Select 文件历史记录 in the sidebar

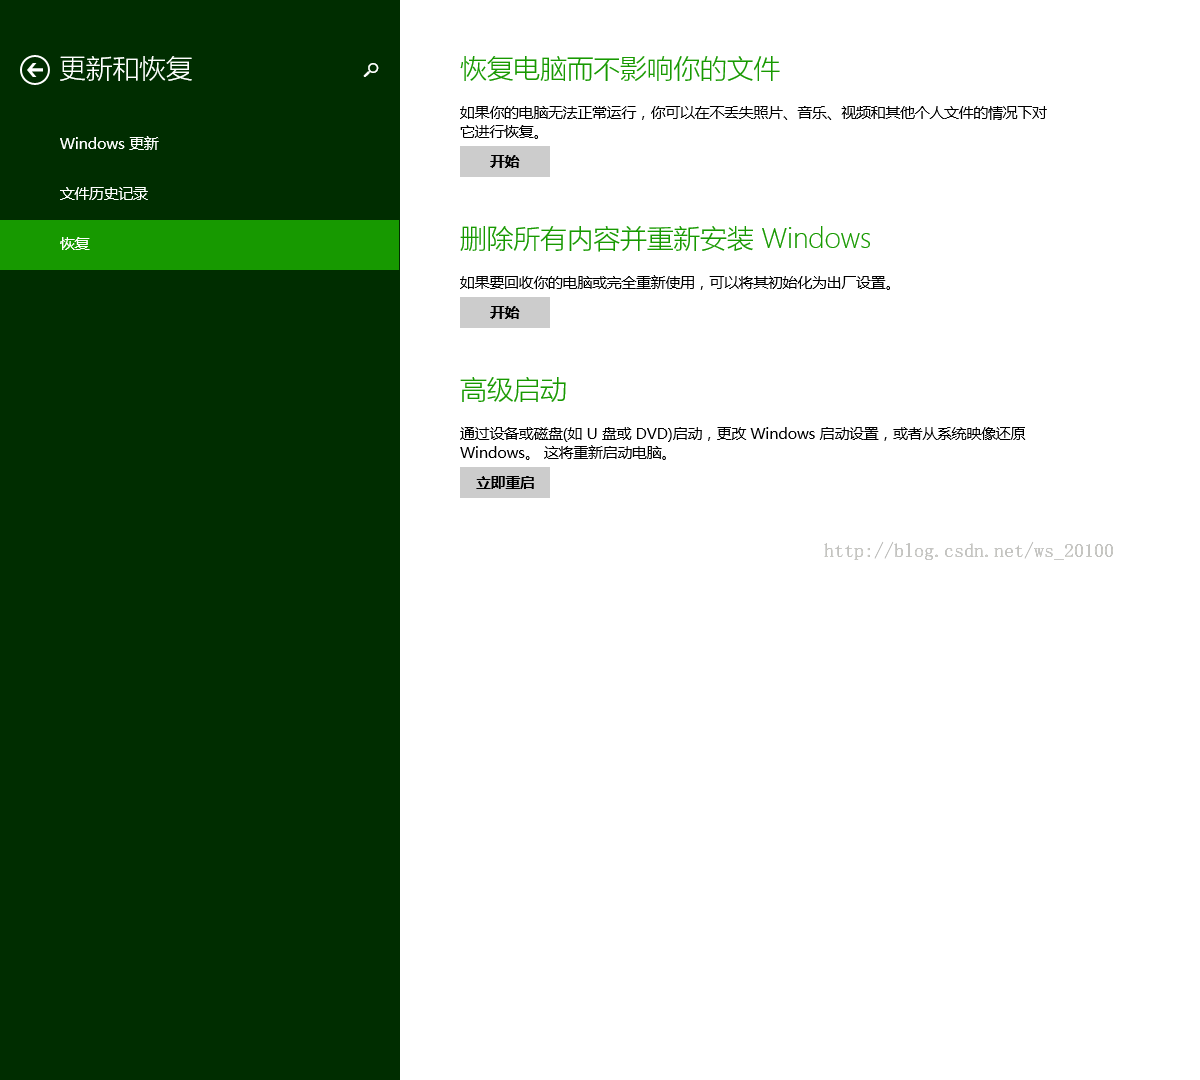(199, 194)
